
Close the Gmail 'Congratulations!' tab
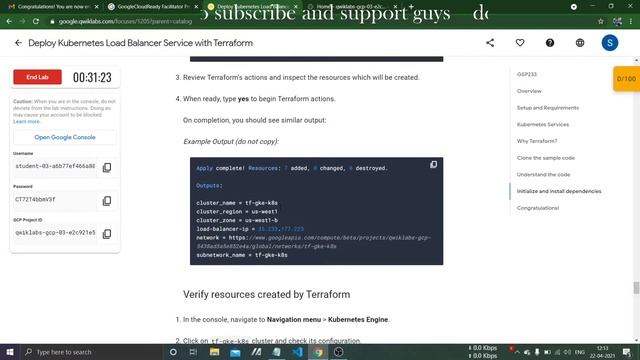point(97,7)
